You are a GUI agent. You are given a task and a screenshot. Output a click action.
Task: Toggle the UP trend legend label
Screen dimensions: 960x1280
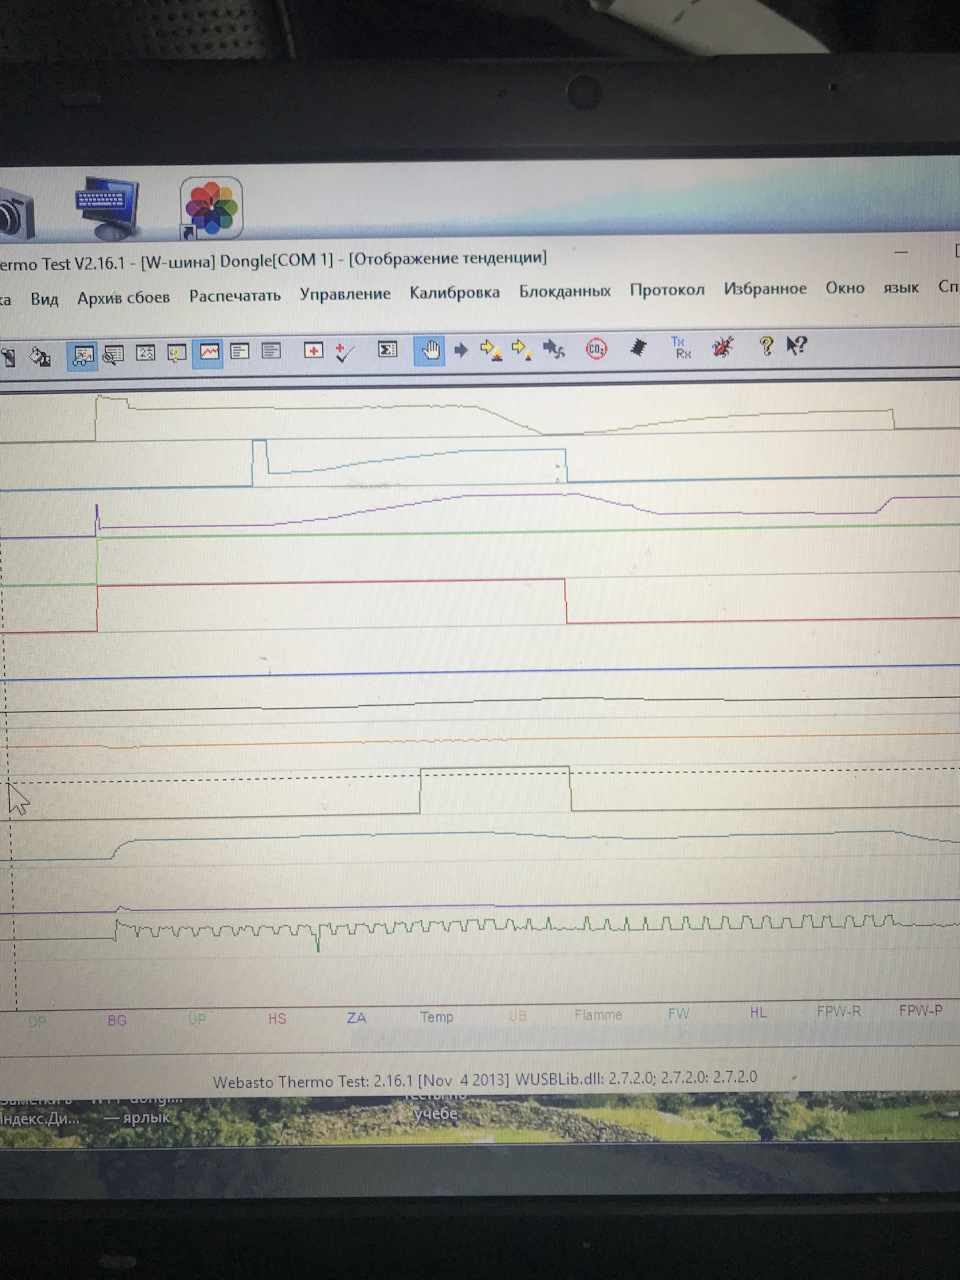(x=197, y=1020)
